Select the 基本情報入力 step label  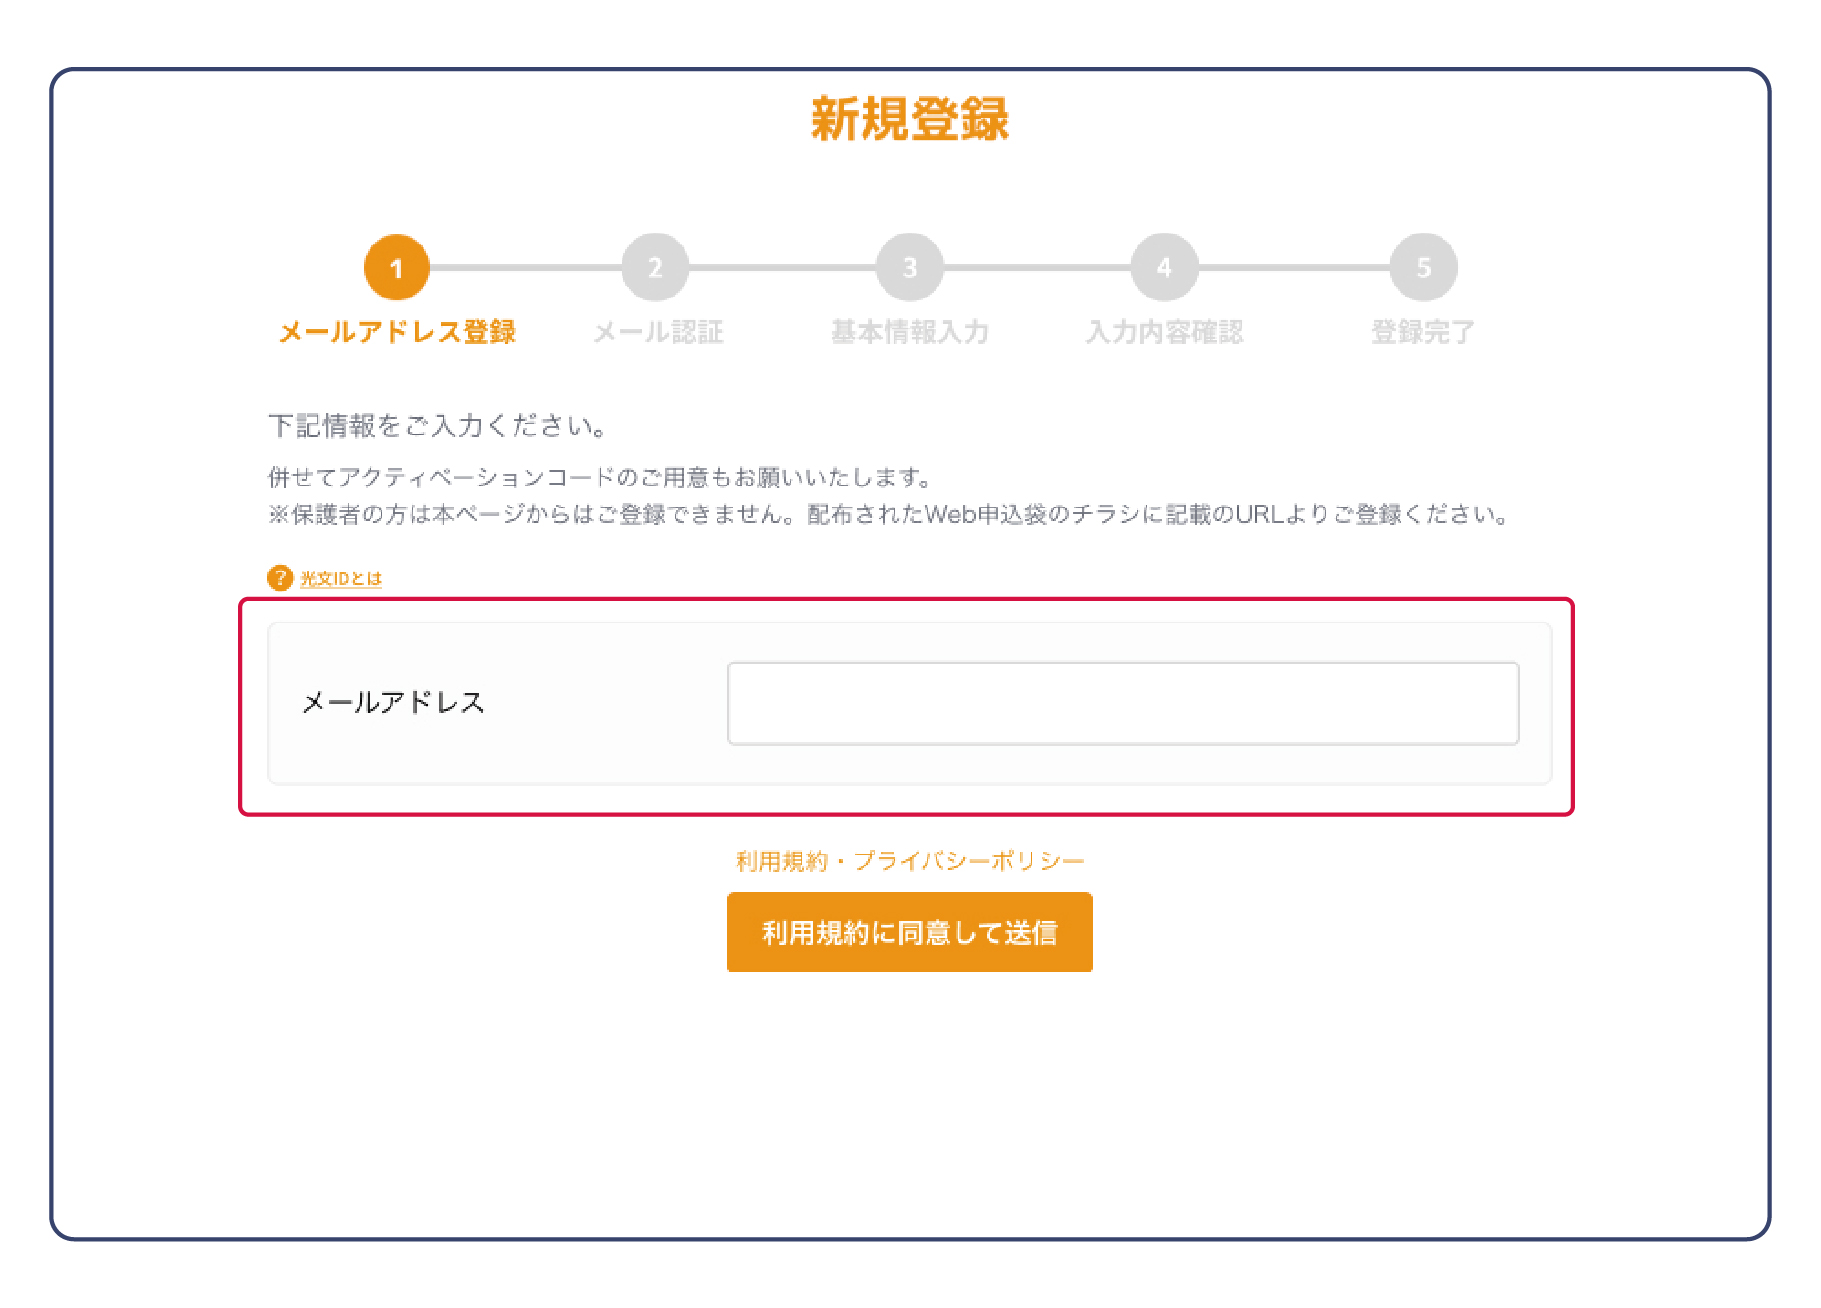click(910, 332)
